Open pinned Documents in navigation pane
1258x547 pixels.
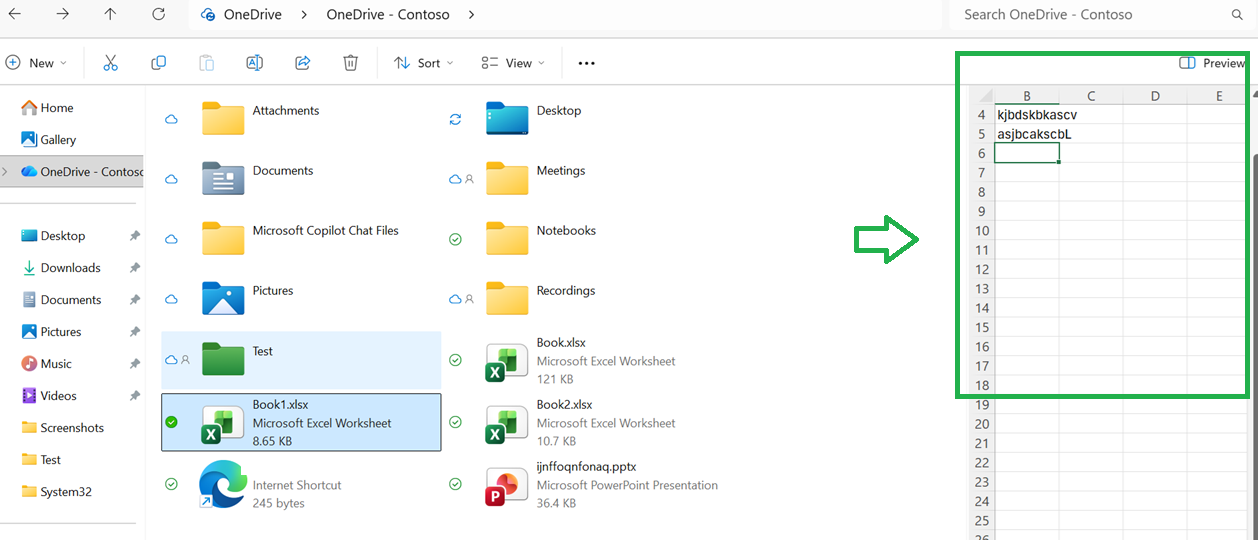pos(72,300)
